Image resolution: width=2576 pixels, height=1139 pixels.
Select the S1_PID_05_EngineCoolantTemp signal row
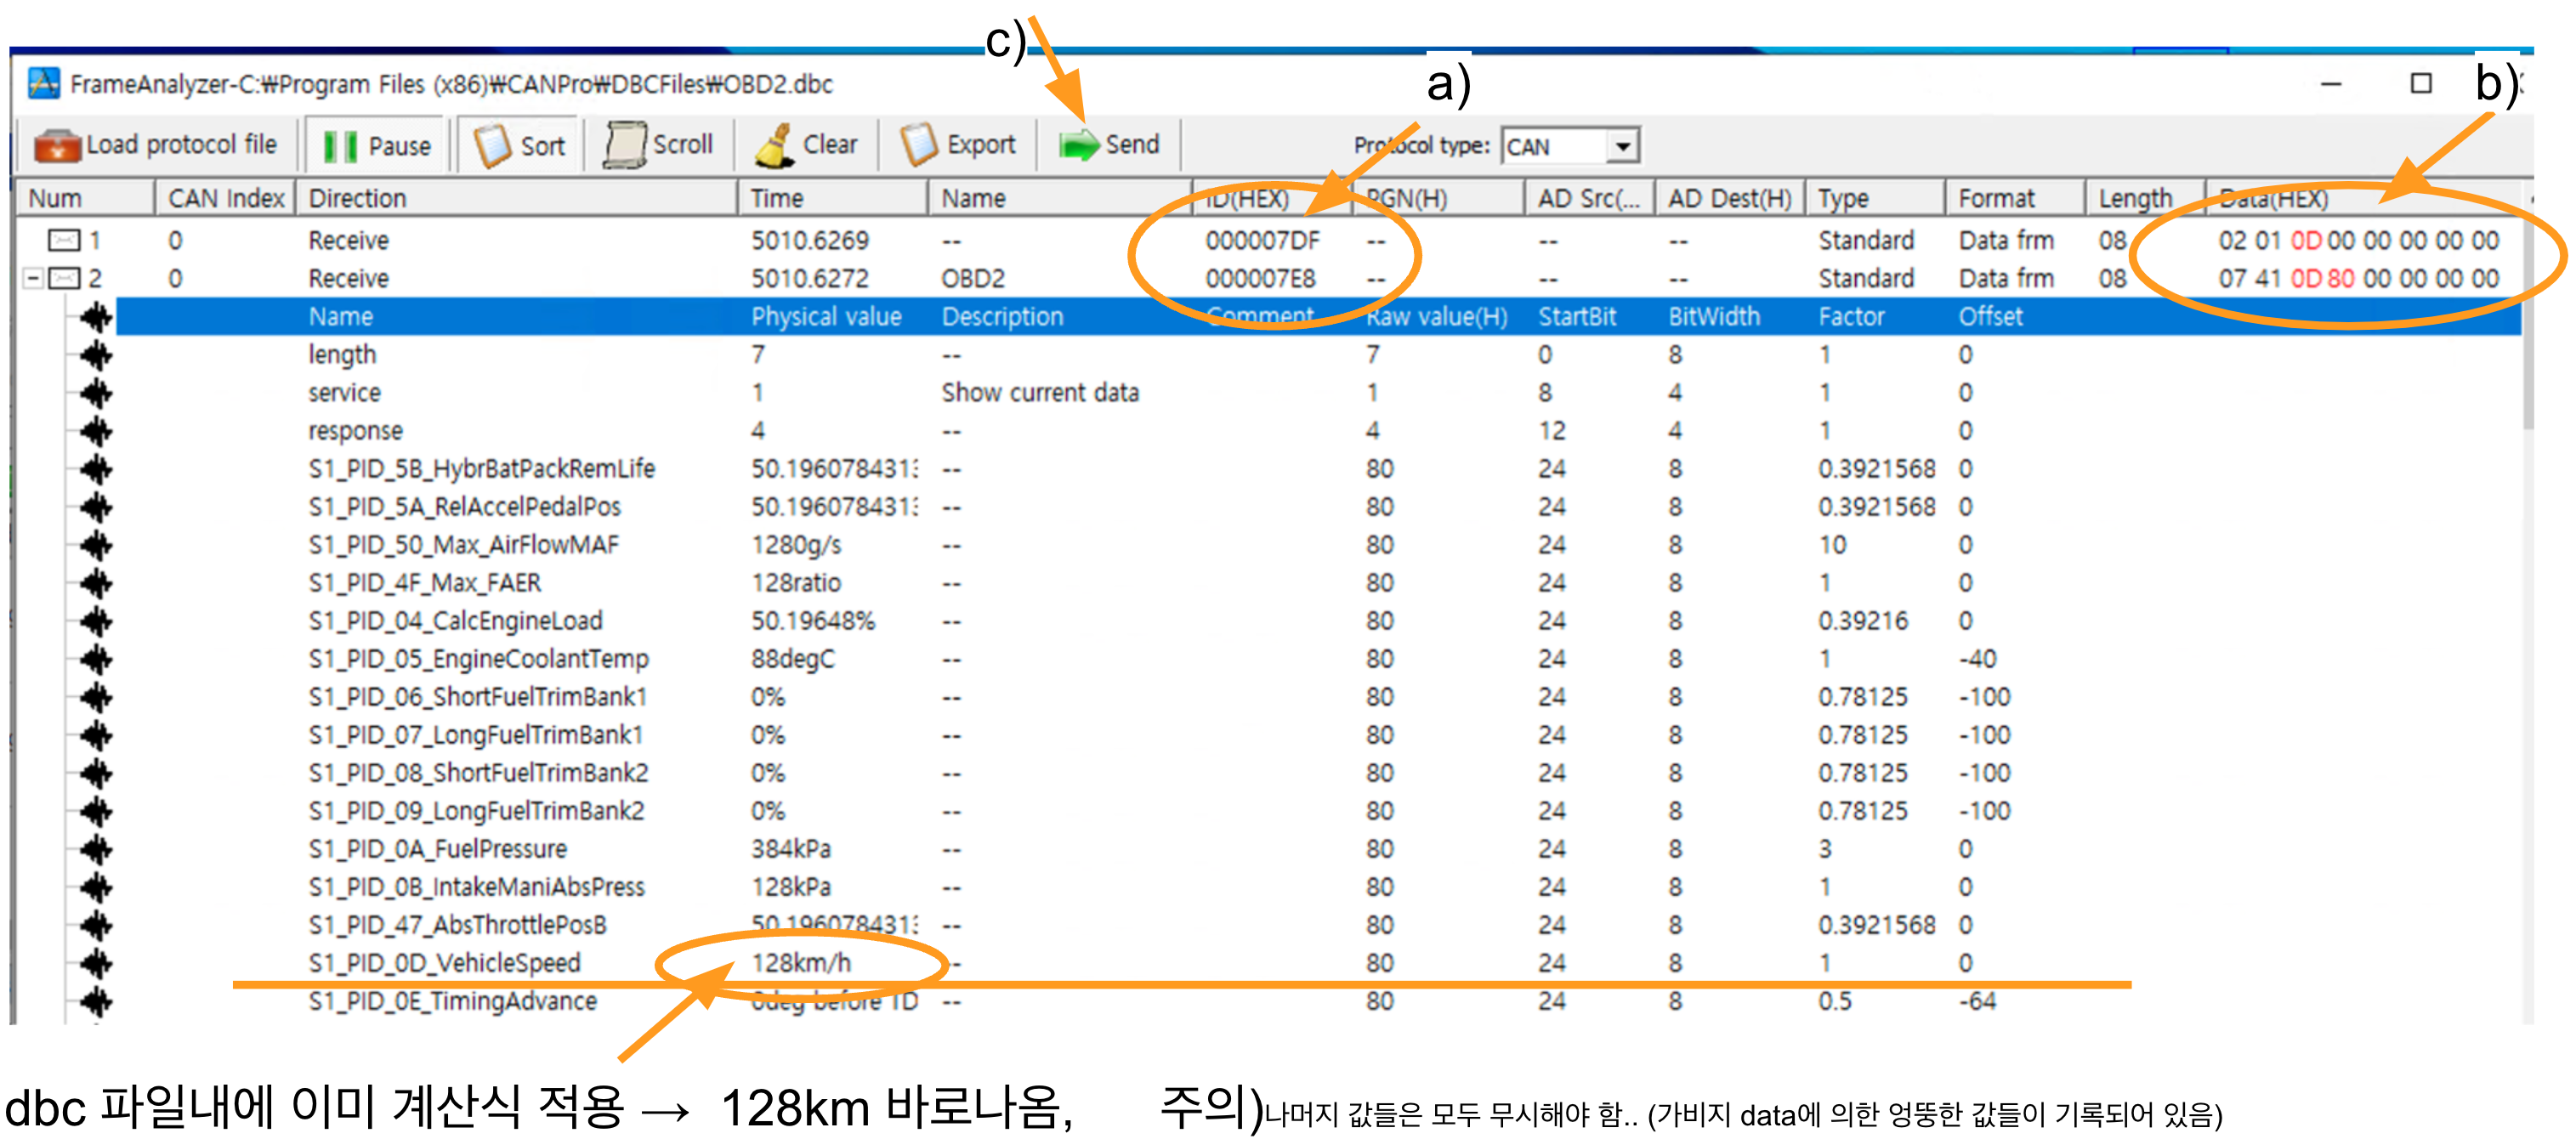pos(478,659)
